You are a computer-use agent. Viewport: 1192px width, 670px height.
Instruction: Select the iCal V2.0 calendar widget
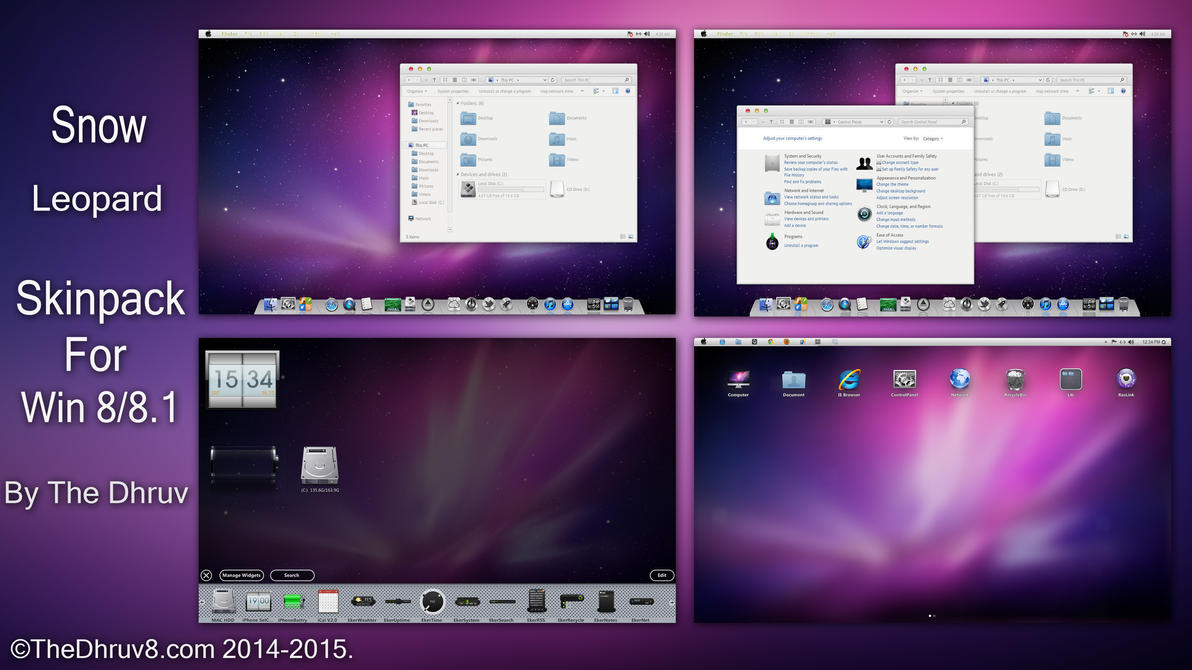(328, 601)
